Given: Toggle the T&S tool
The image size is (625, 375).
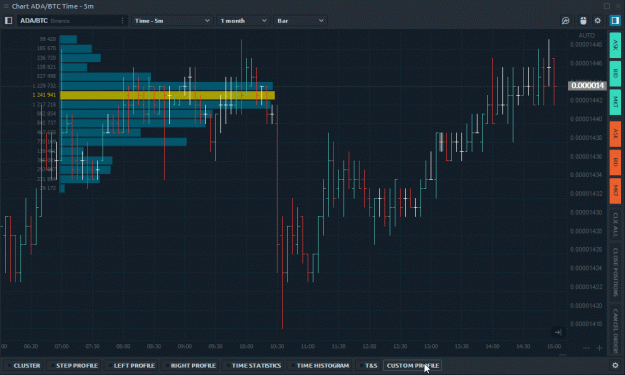Looking at the screenshot, I should pyautogui.click(x=368, y=365).
